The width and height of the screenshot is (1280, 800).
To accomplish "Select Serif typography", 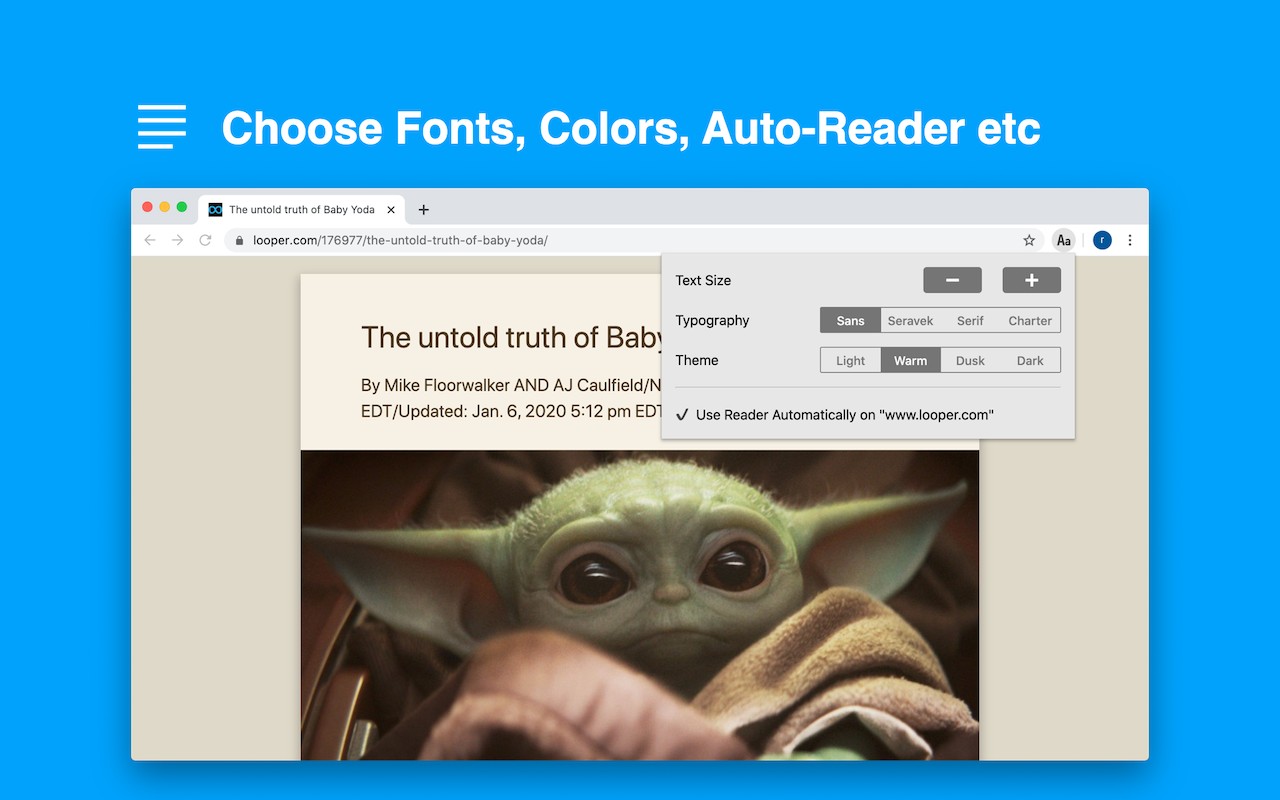I will (970, 320).
